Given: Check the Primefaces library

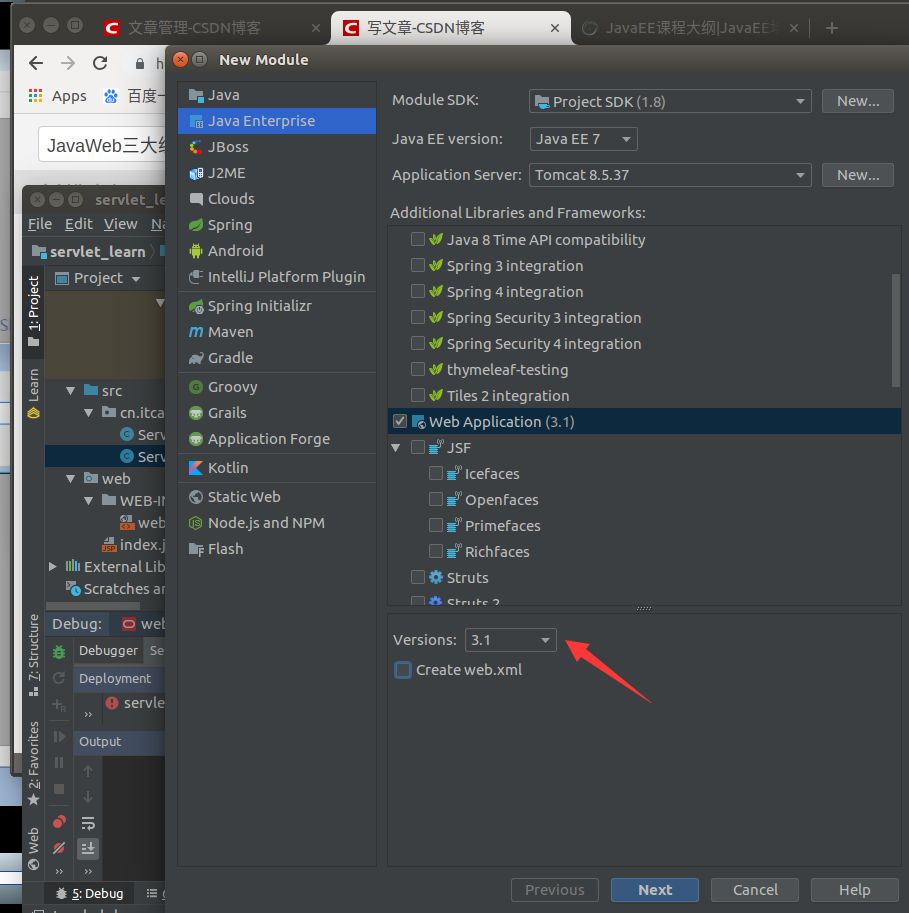Looking at the screenshot, I should coord(436,525).
